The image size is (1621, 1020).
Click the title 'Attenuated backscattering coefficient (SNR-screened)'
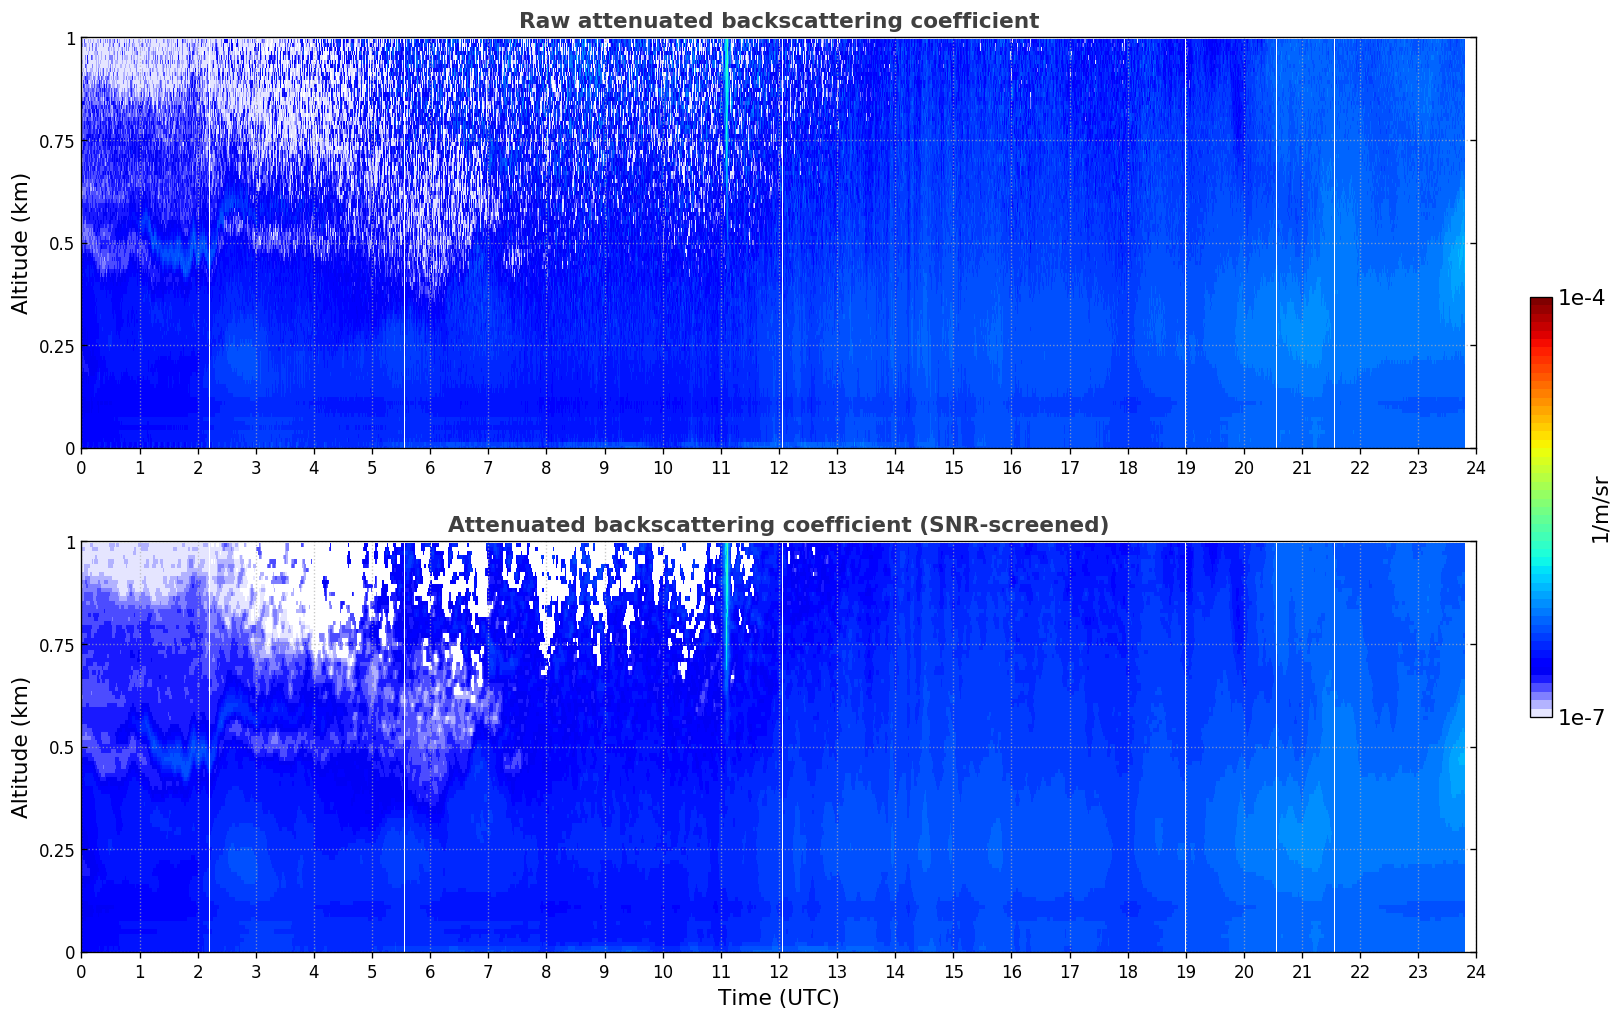point(778,525)
